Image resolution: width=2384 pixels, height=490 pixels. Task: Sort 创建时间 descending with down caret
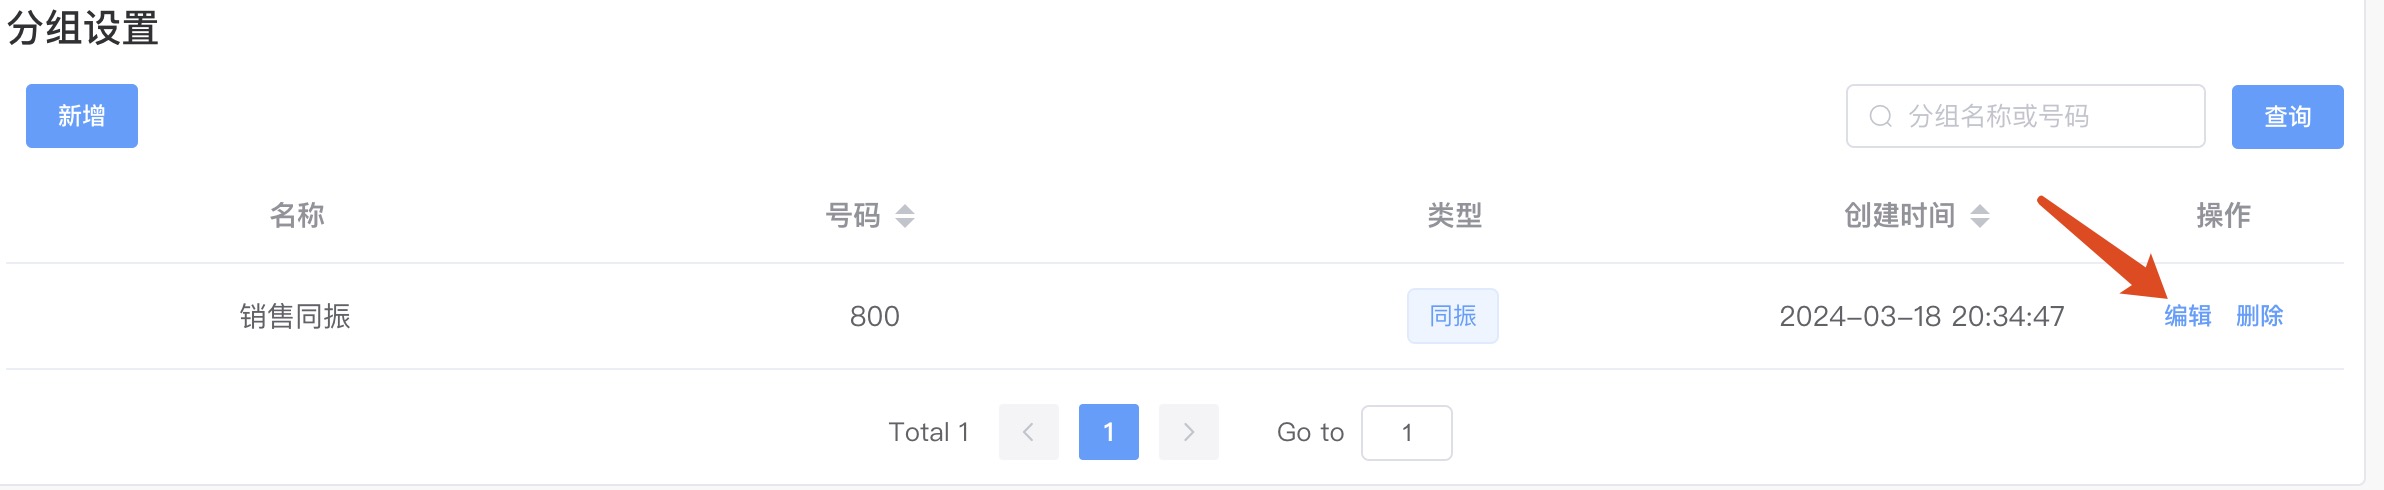click(1980, 222)
